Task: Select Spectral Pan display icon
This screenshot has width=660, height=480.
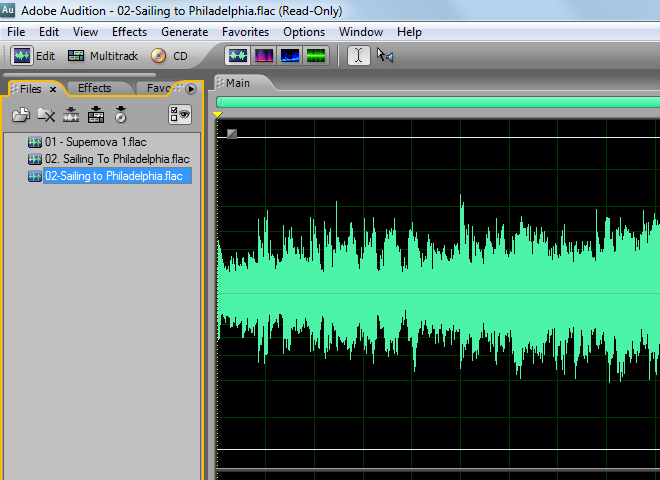Action: 290,56
